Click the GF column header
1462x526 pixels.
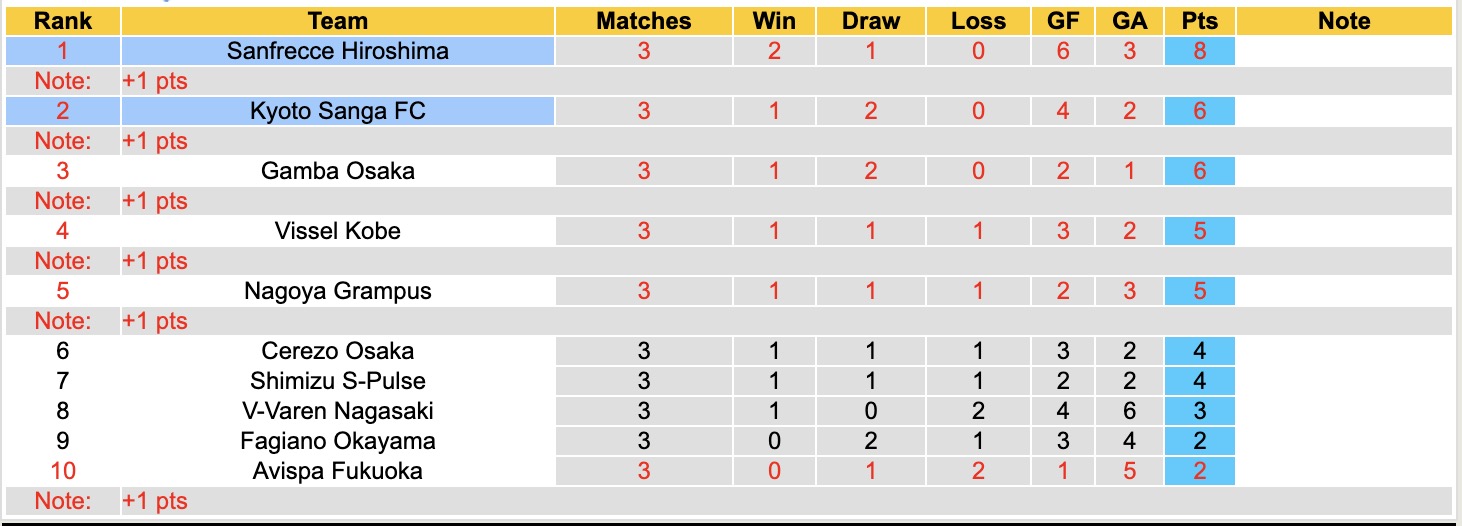[1063, 21]
